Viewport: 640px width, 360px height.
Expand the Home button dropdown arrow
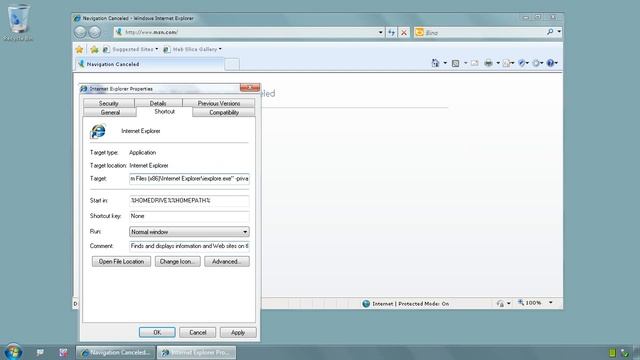pyautogui.click(x=445, y=63)
